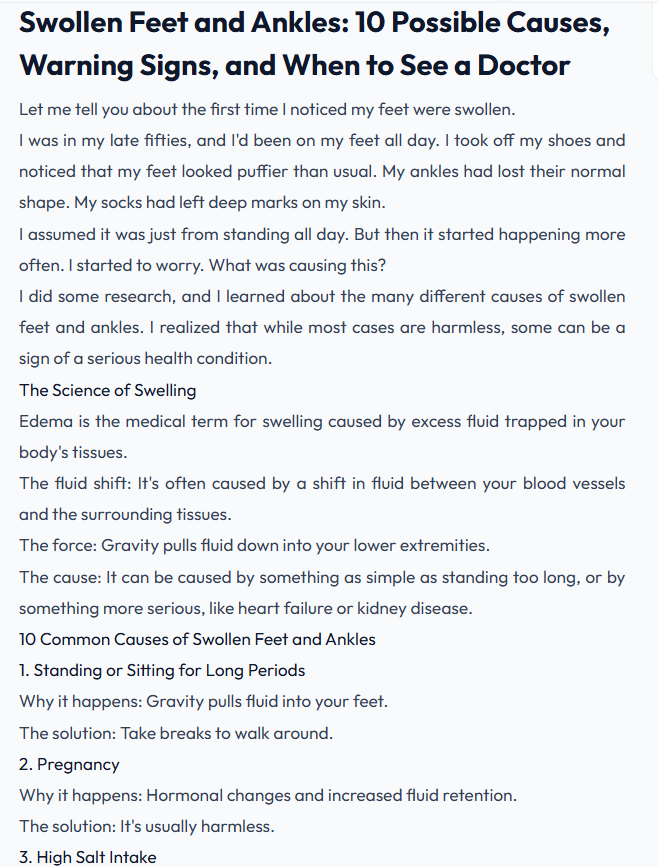Click '10 Common Causes of Swollen Feet and Ankles' heading
This screenshot has width=658, height=867.
click(x=197, y=639)
